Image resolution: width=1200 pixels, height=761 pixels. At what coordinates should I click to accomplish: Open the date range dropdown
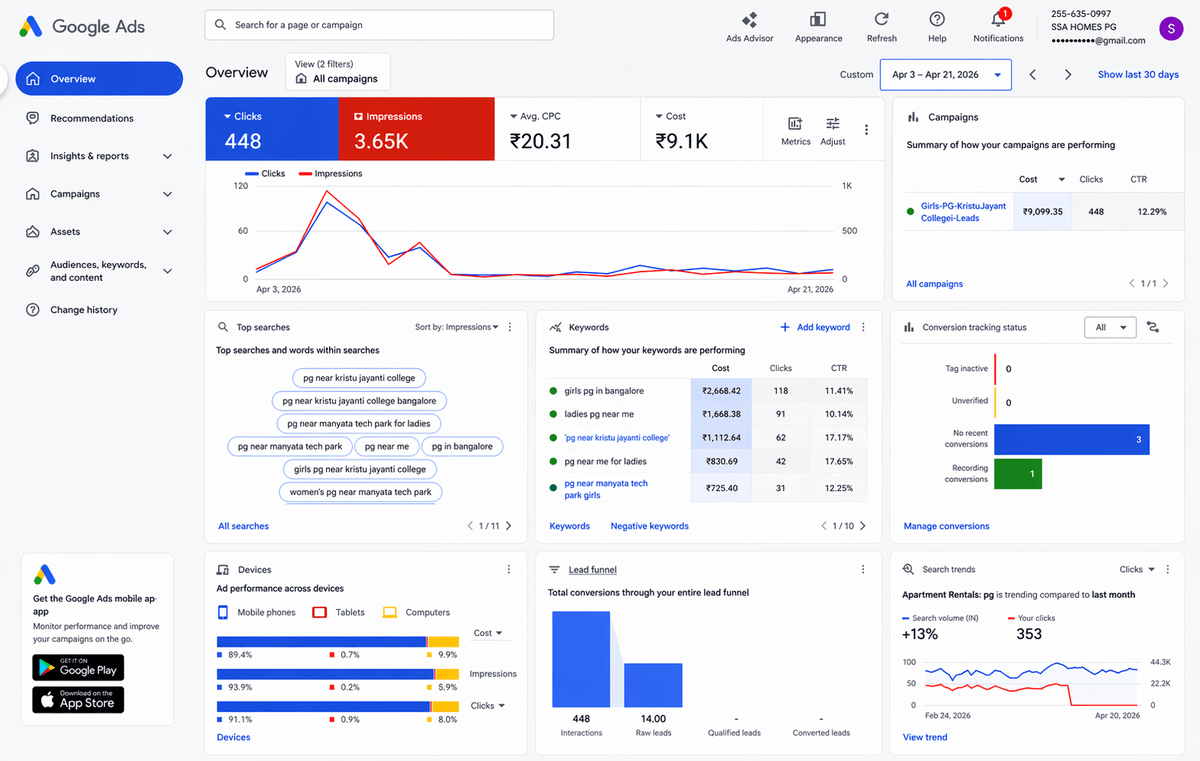click(x=946, y=75)
